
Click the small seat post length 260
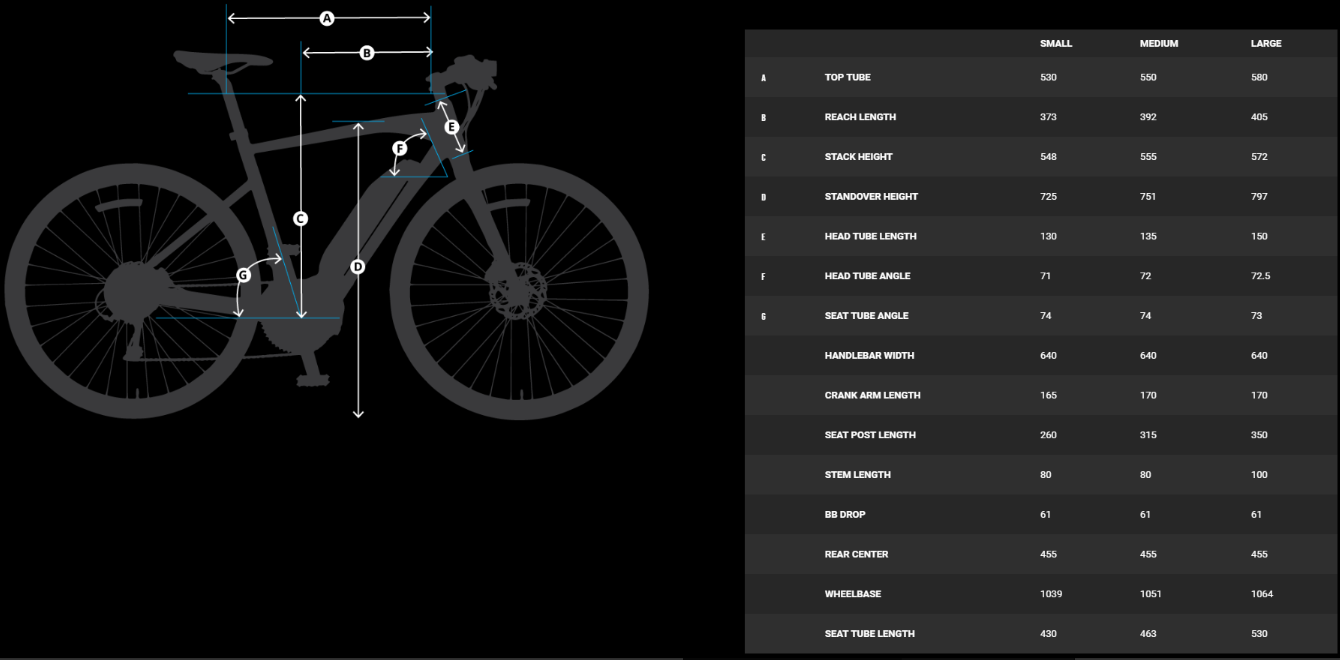pyautogui.click(x=1048, y=435)
